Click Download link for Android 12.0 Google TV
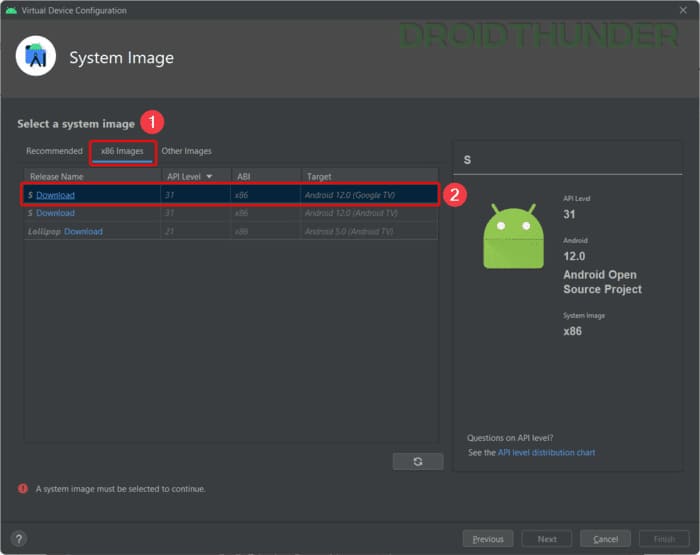Viewport: 700px width, 555px height. pyautogui.click(x=55, y=195)
